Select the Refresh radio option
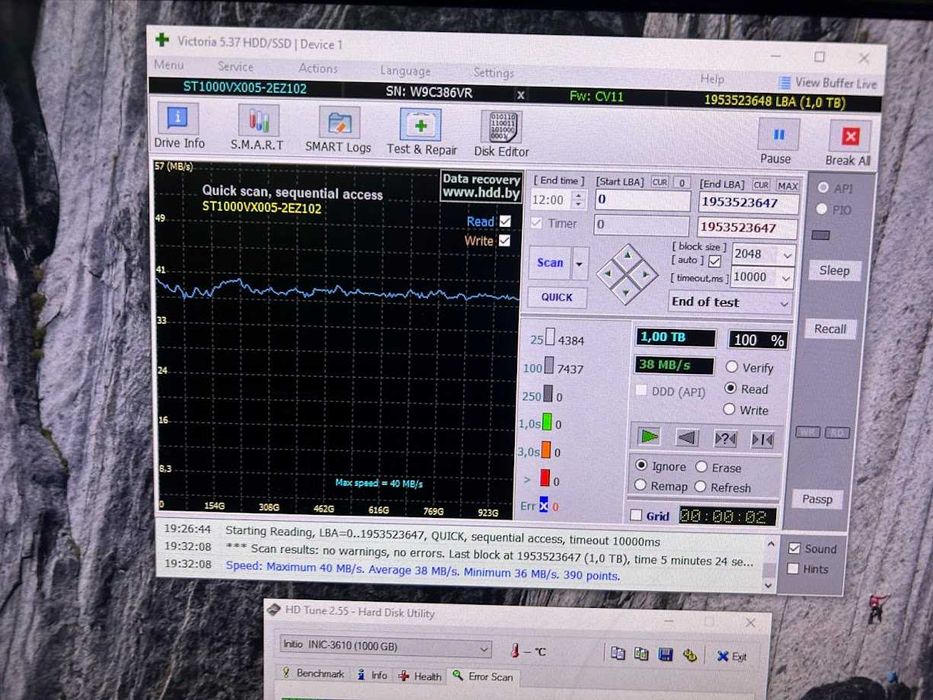 click(700, 487)
